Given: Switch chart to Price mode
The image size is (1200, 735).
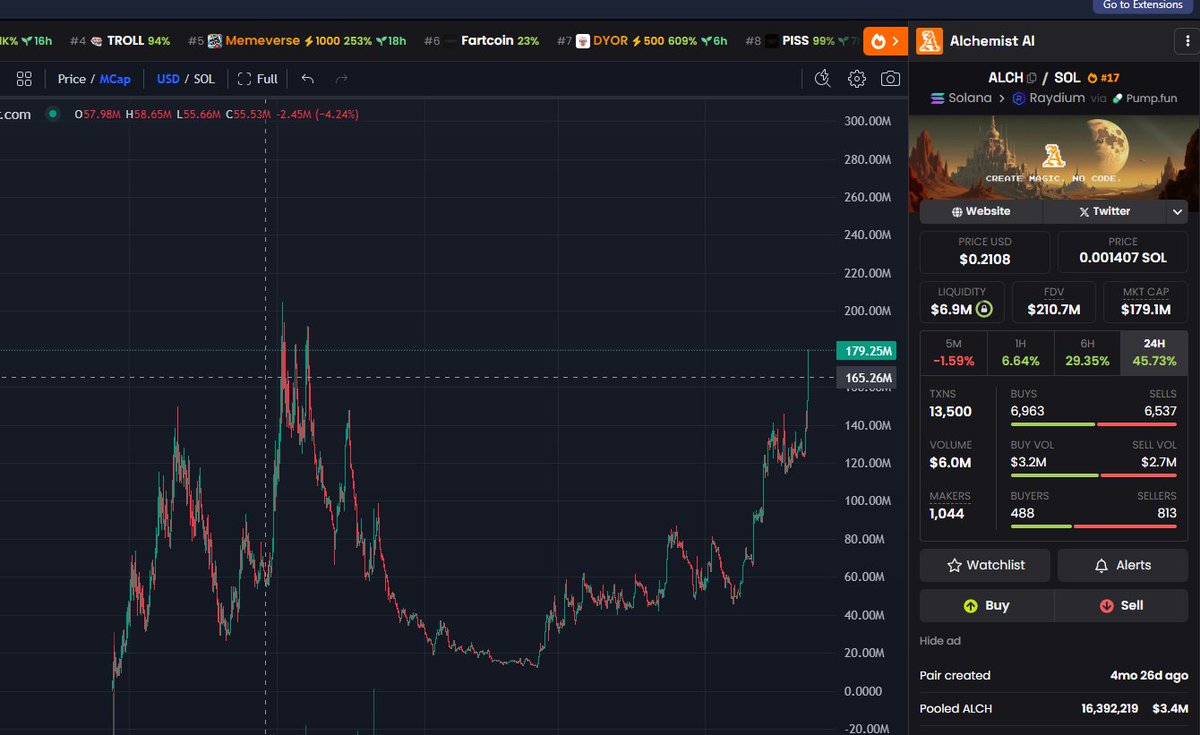Looking at the screenshot, I should point(72,78).
